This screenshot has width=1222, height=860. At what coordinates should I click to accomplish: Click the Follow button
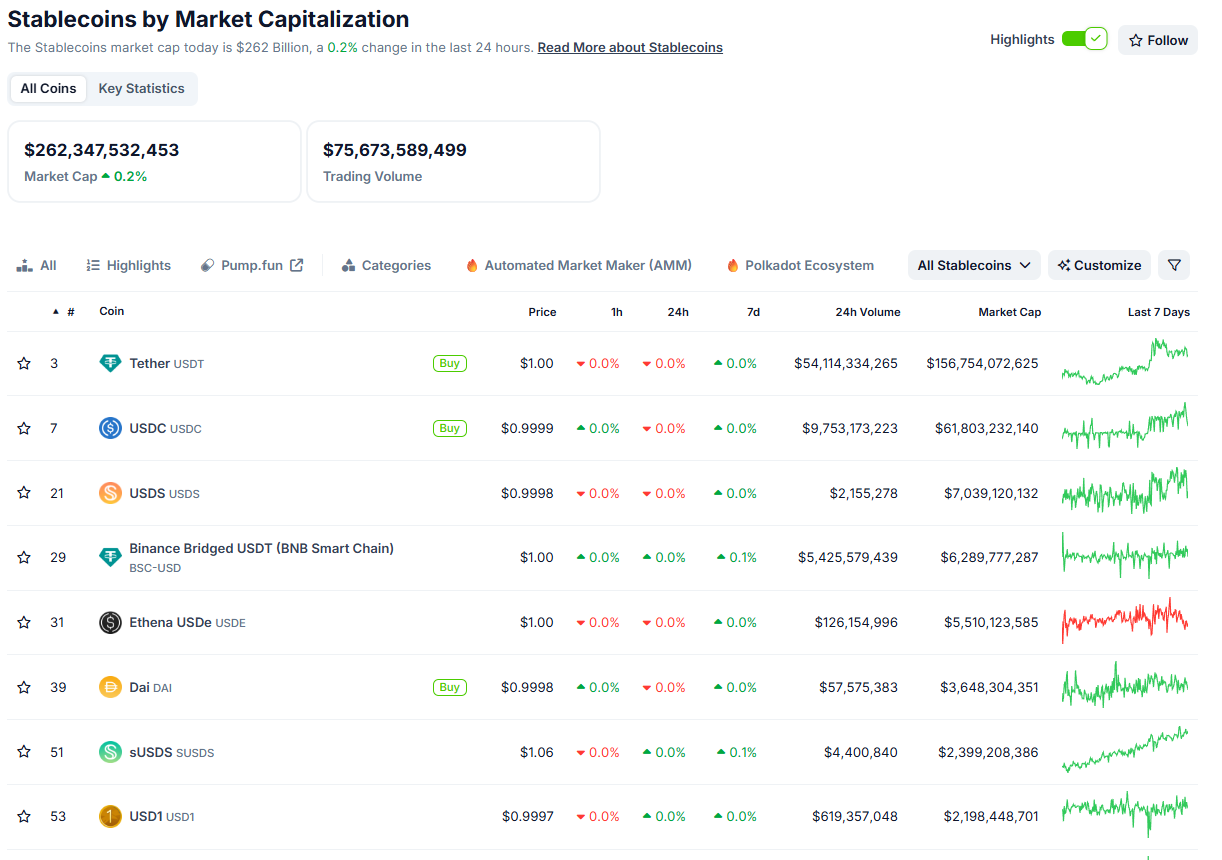tap(1158, 40)
